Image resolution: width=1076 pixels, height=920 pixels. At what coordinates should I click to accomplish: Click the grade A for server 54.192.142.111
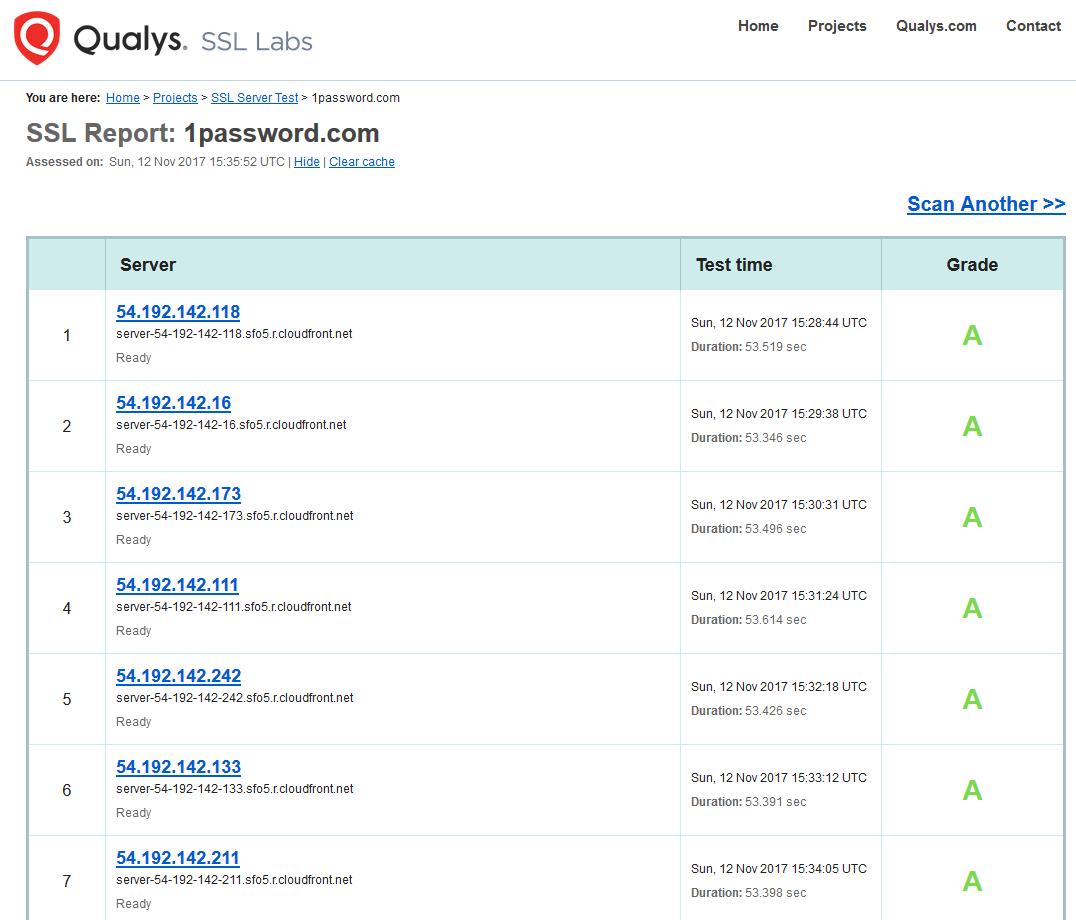tap(972, 609)
